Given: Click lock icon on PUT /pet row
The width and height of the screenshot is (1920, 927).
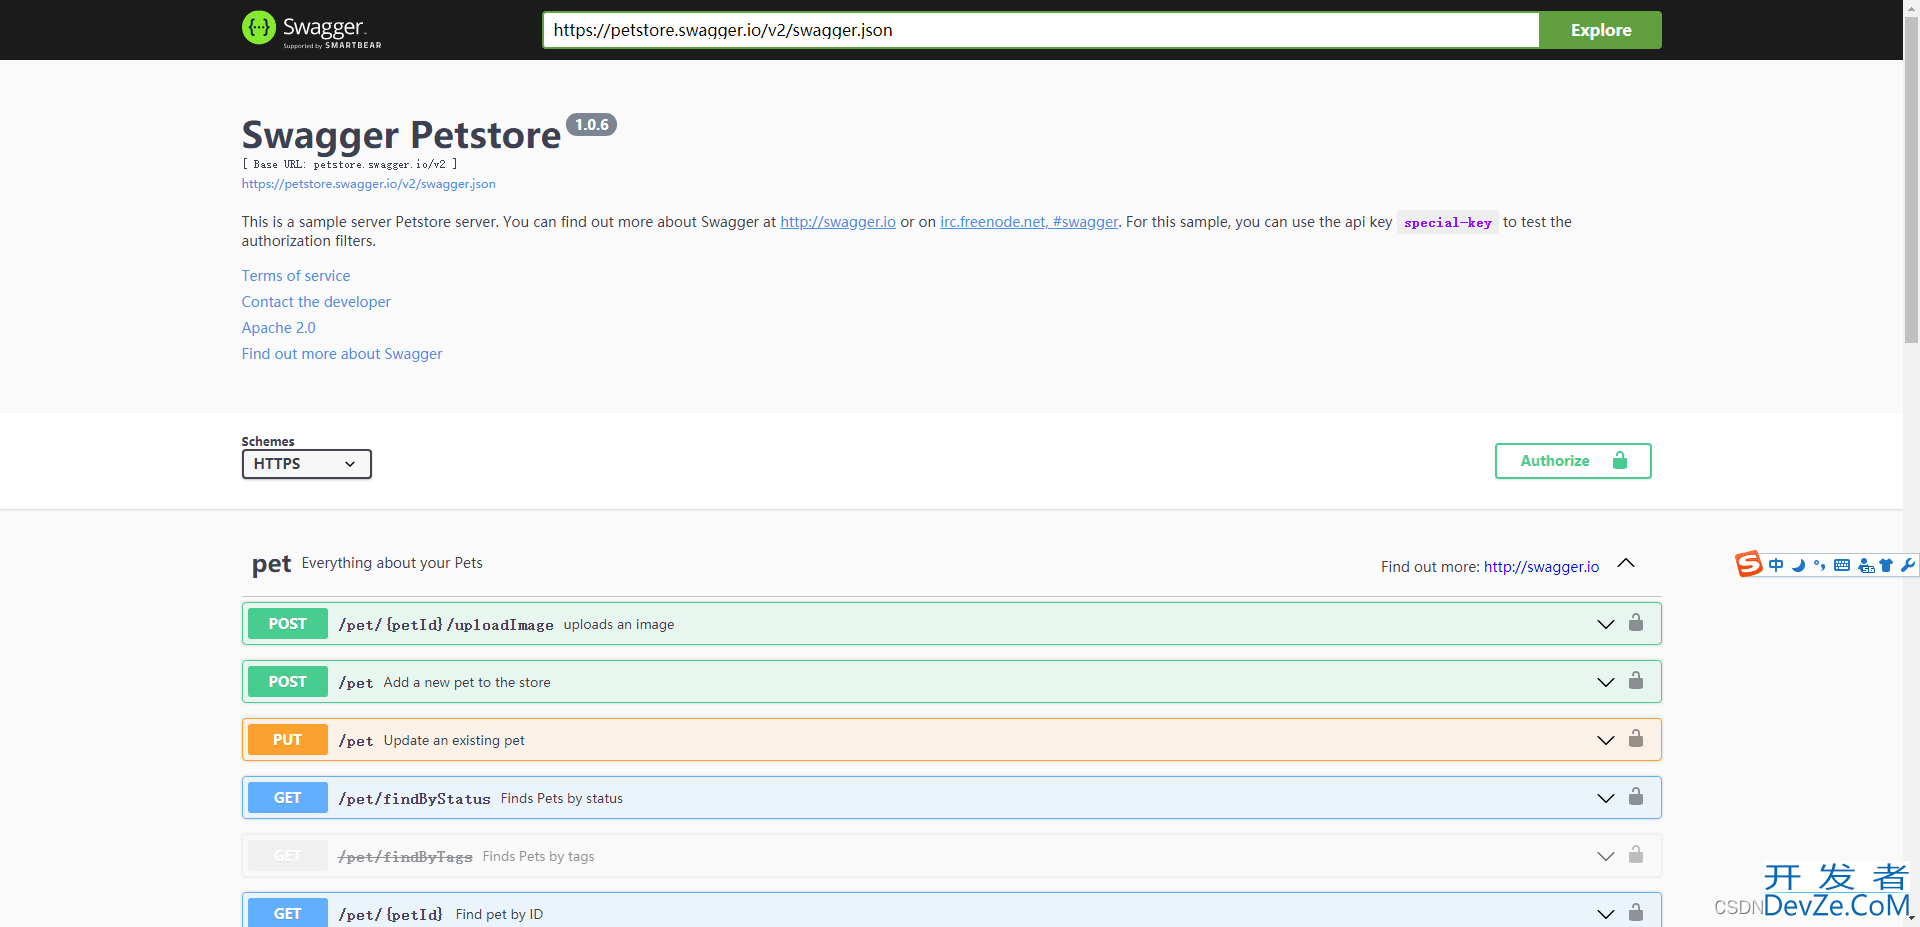Looking at the screenshot, I should tap(1636, 738).
